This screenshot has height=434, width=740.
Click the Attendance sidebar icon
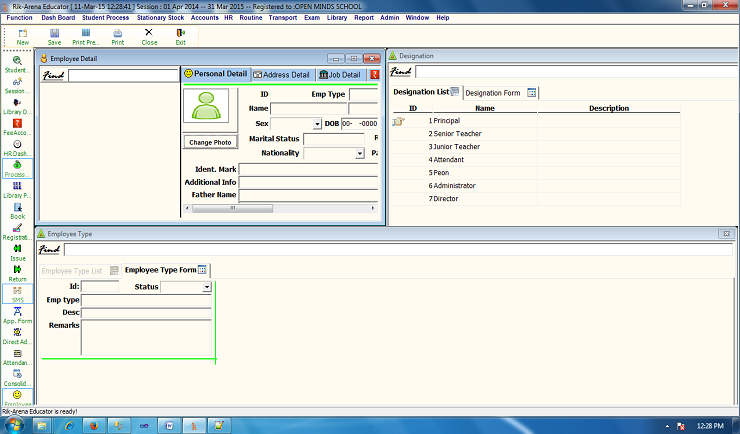17,357
